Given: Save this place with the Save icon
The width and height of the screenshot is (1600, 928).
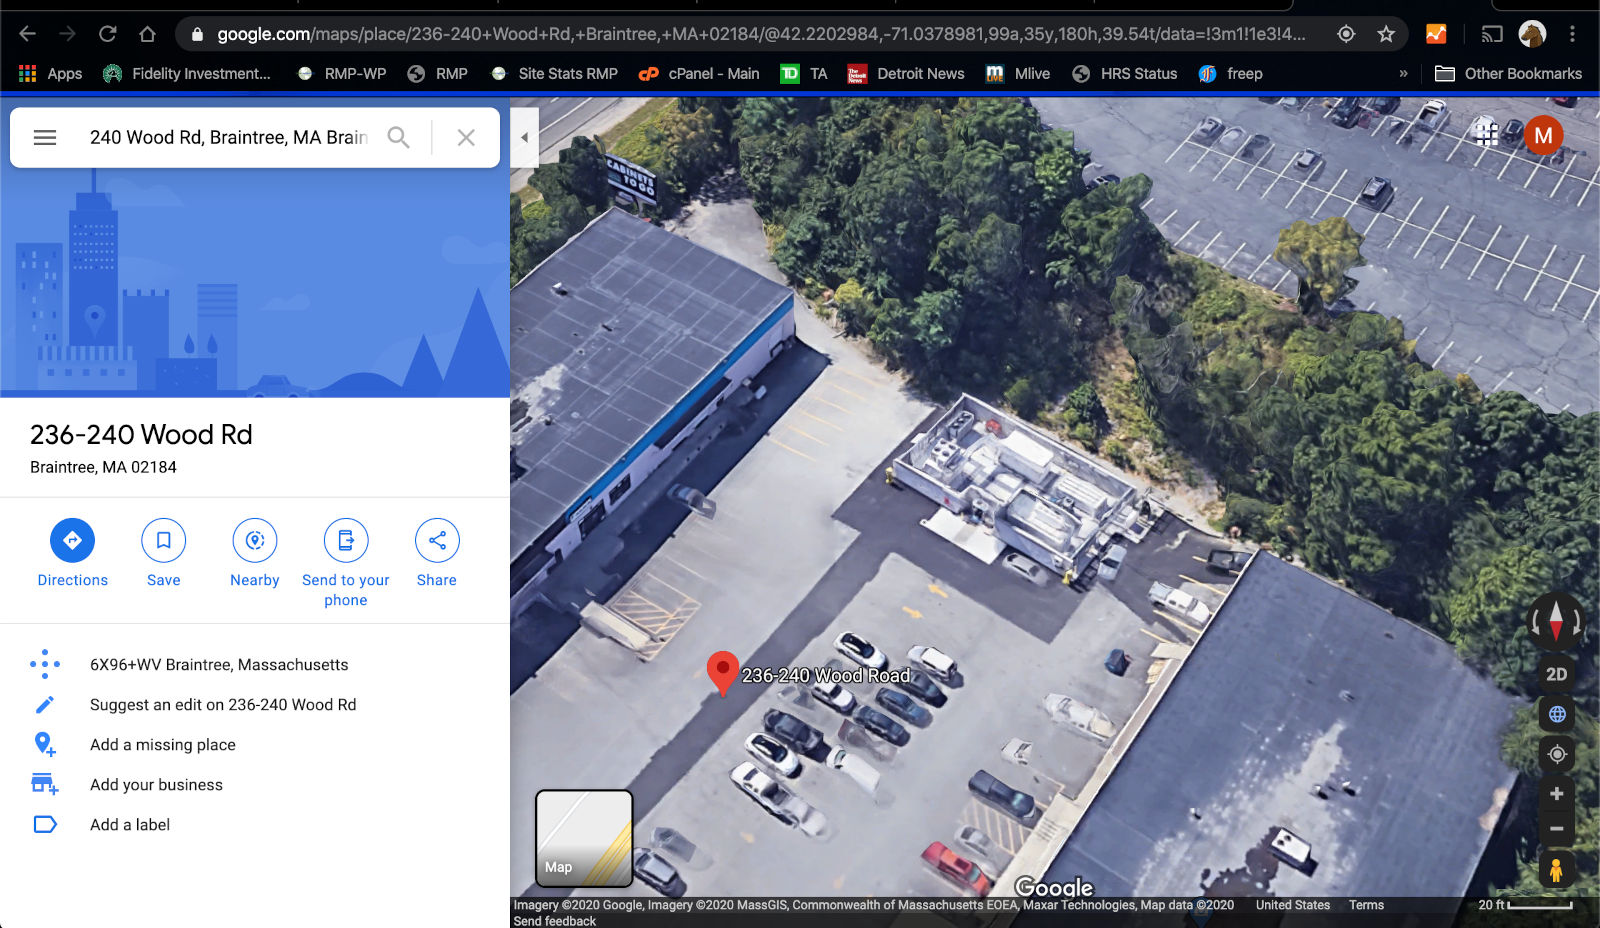Looking at the screenshot, I should [163, 540].
